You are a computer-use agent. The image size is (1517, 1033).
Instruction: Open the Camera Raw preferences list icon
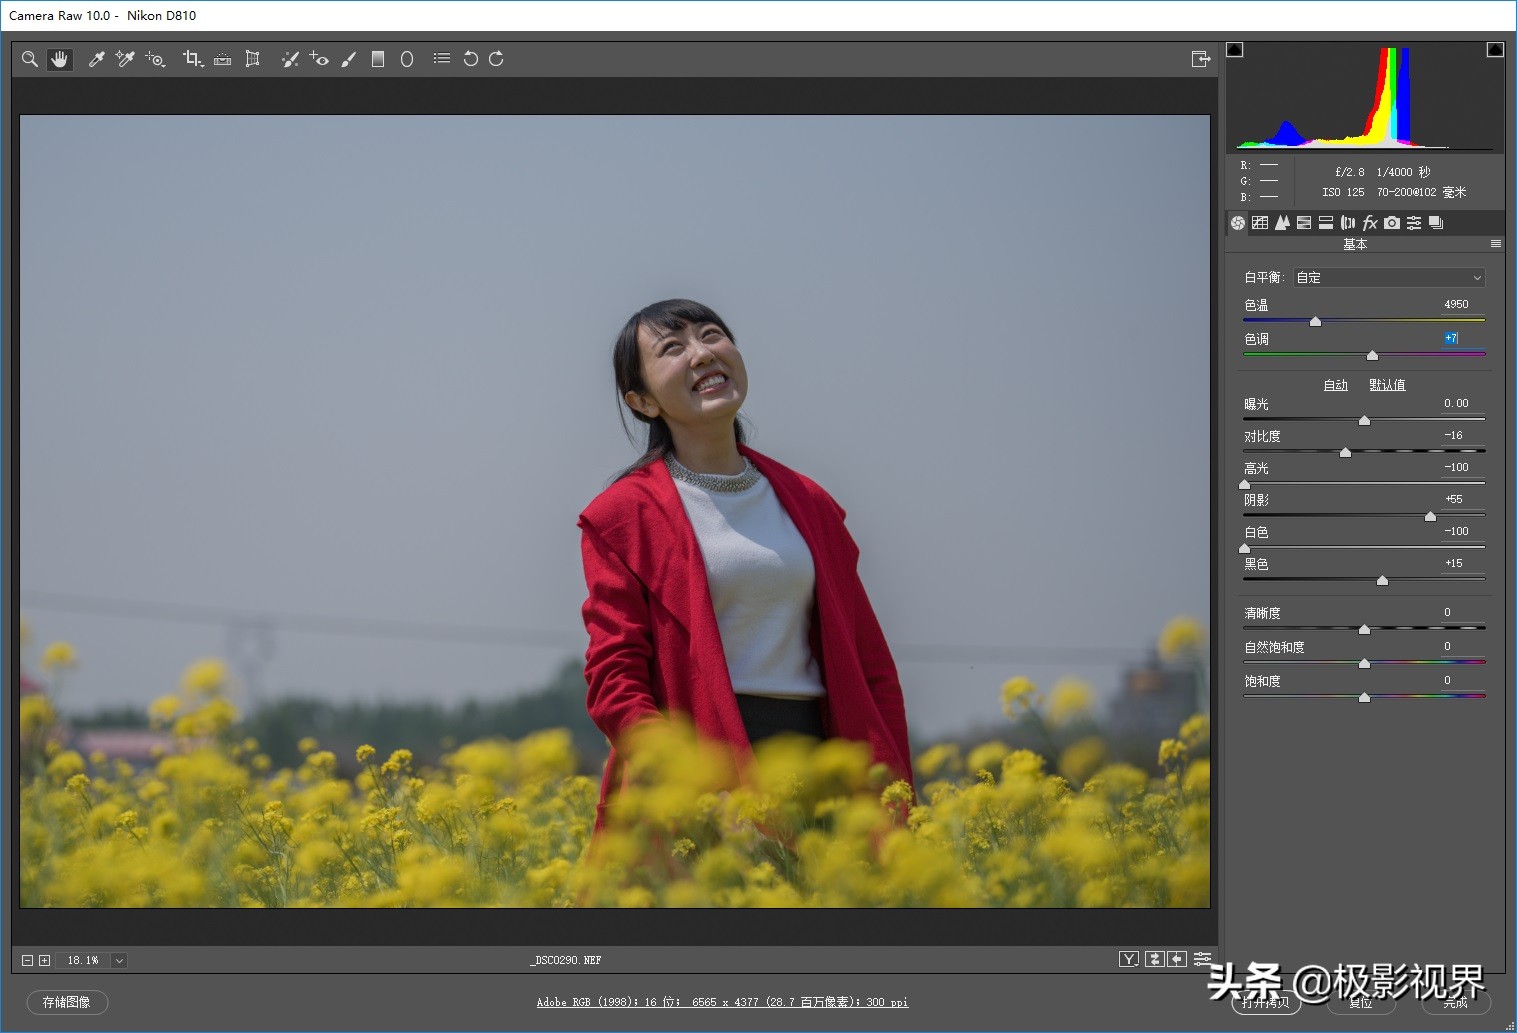coord(441,59)
